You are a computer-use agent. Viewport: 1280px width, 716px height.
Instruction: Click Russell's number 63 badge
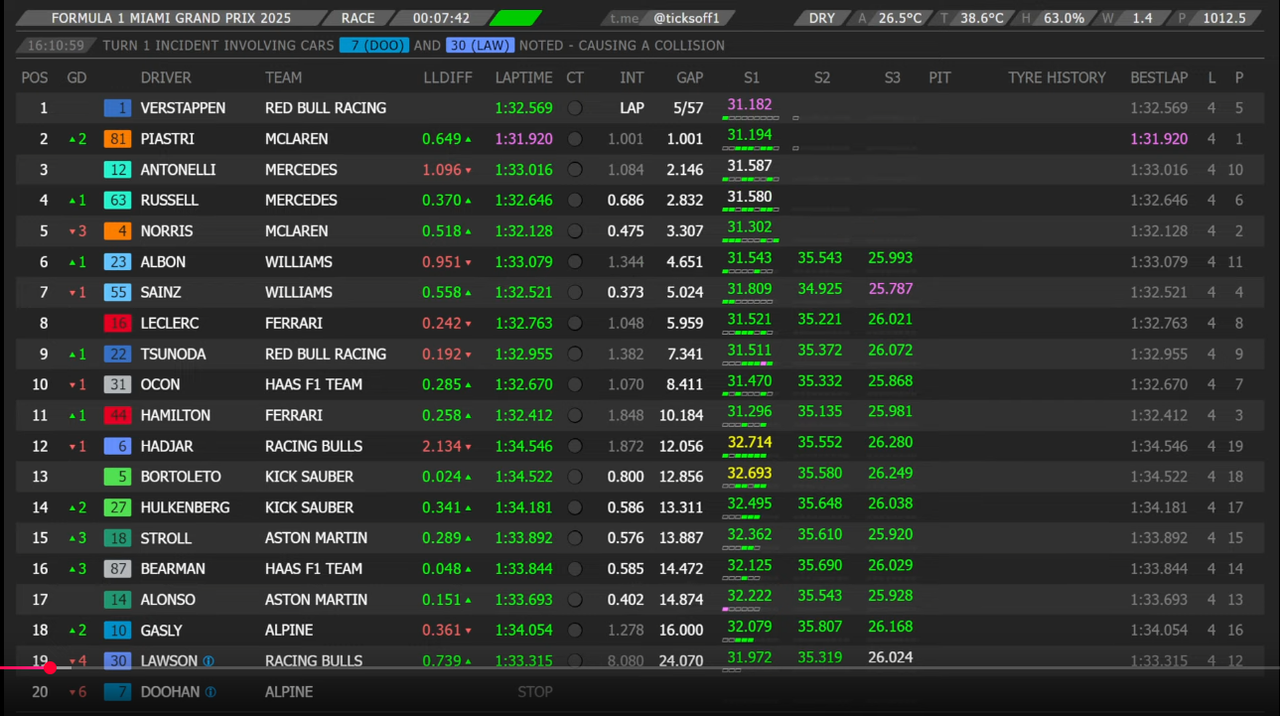click(x=118, y=200)
